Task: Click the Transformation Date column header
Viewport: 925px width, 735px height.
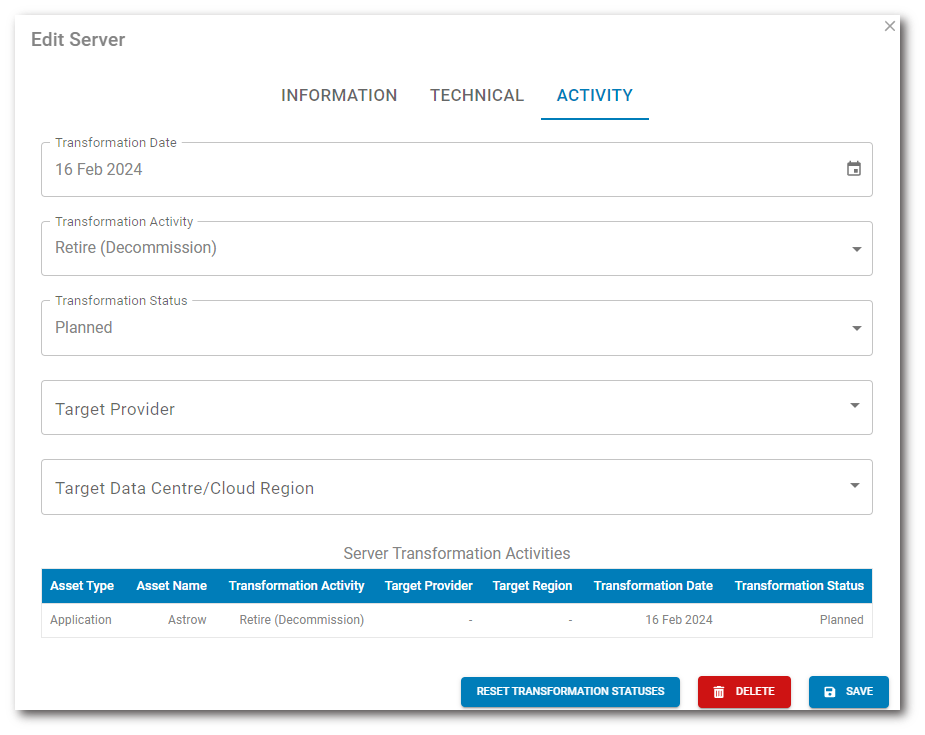Action: point(653,586)
